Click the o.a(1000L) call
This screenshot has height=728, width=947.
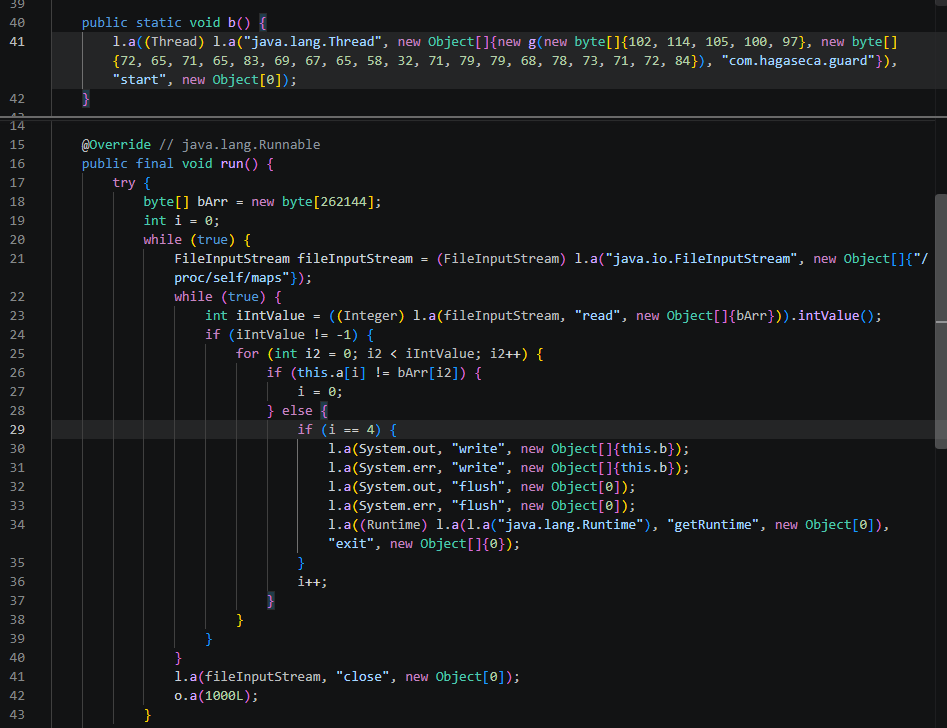216,695
